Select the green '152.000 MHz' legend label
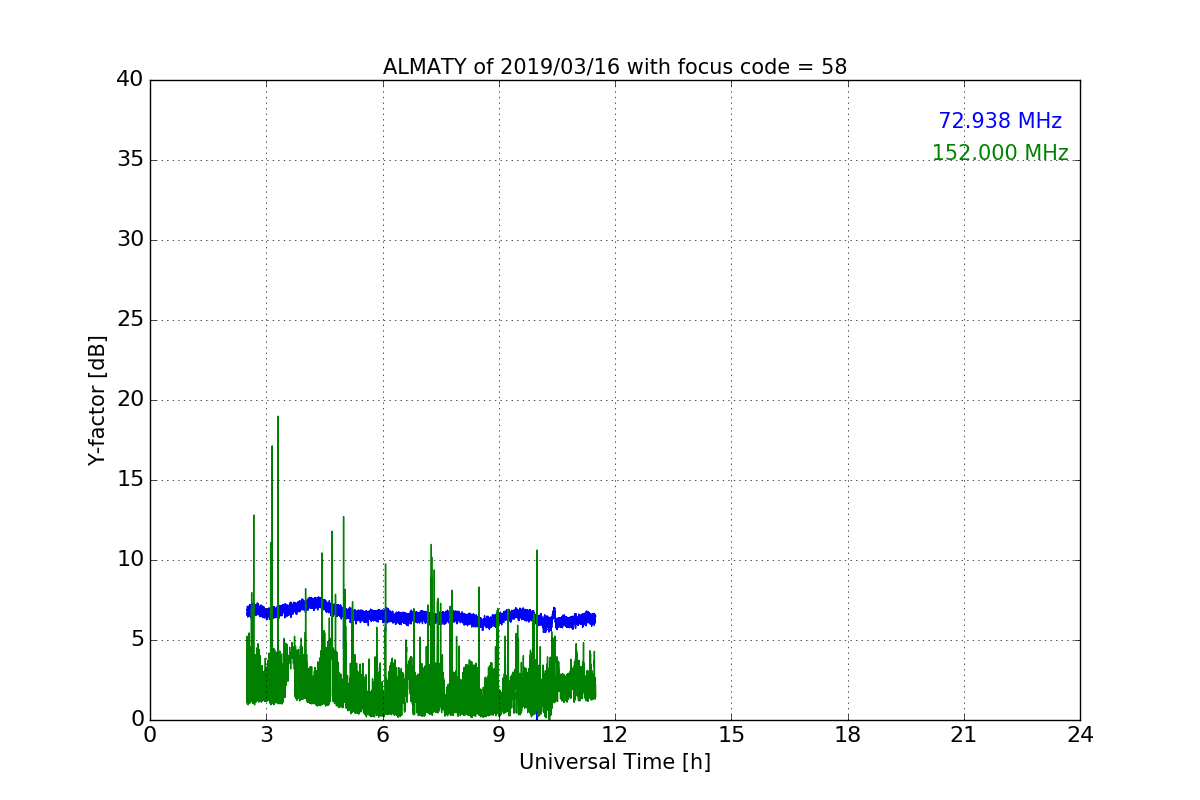 (1000, 153)
